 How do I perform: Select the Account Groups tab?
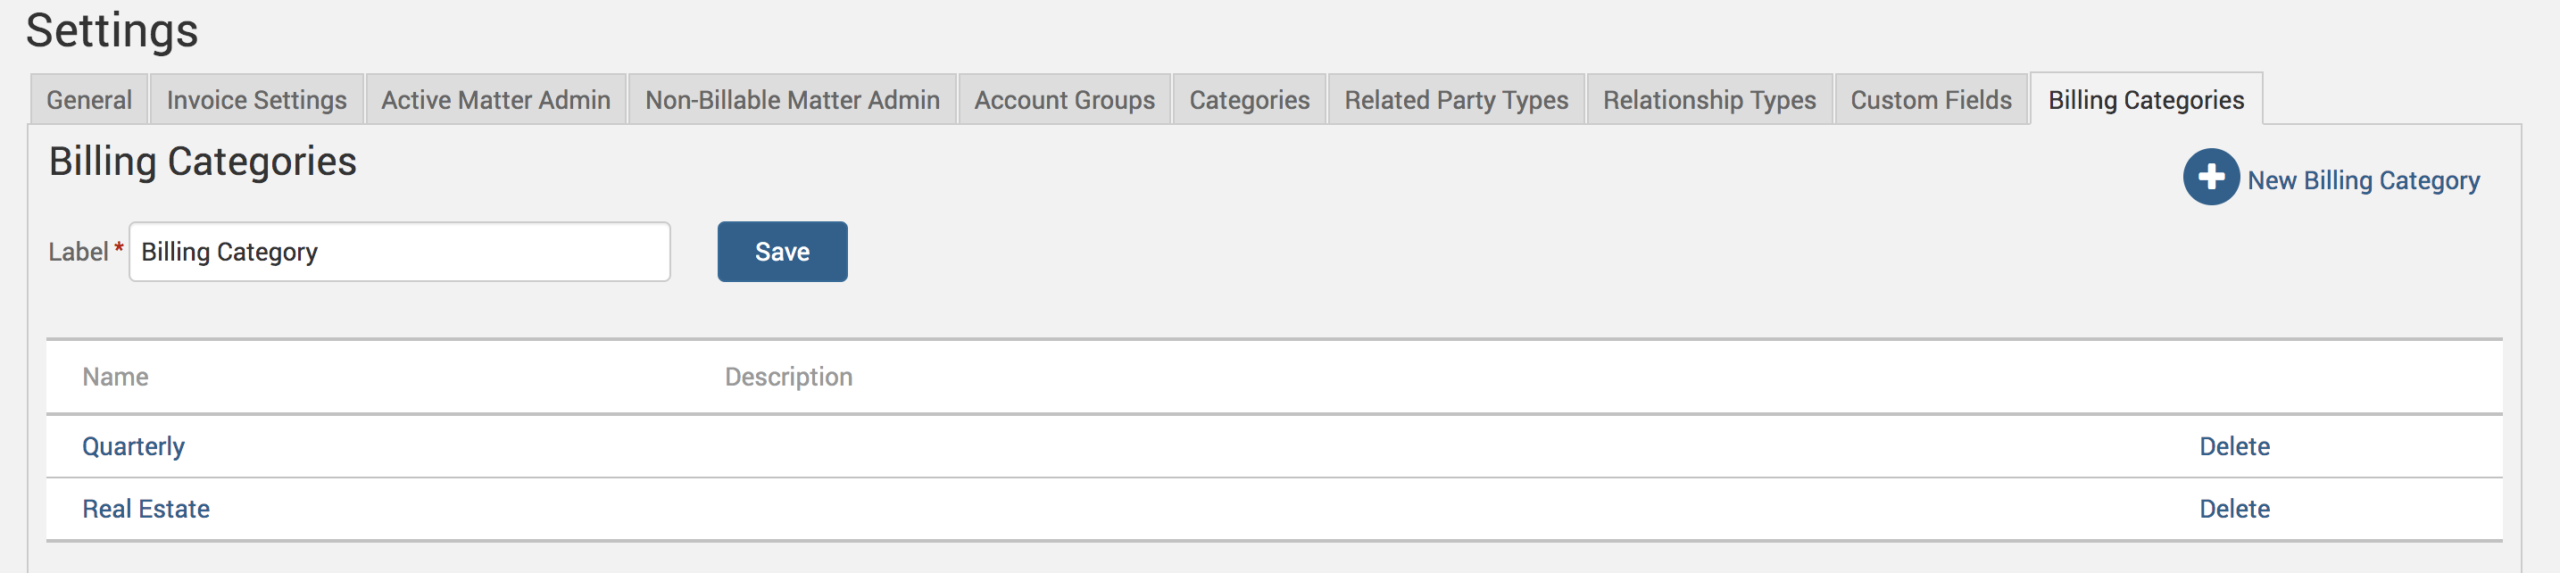[1064, 100]
